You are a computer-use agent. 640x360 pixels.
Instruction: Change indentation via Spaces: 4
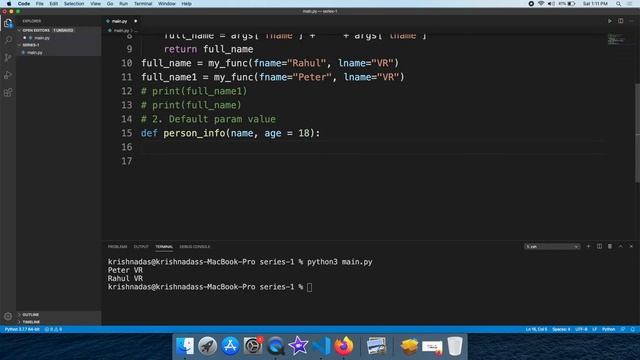[x=561, y=329]
